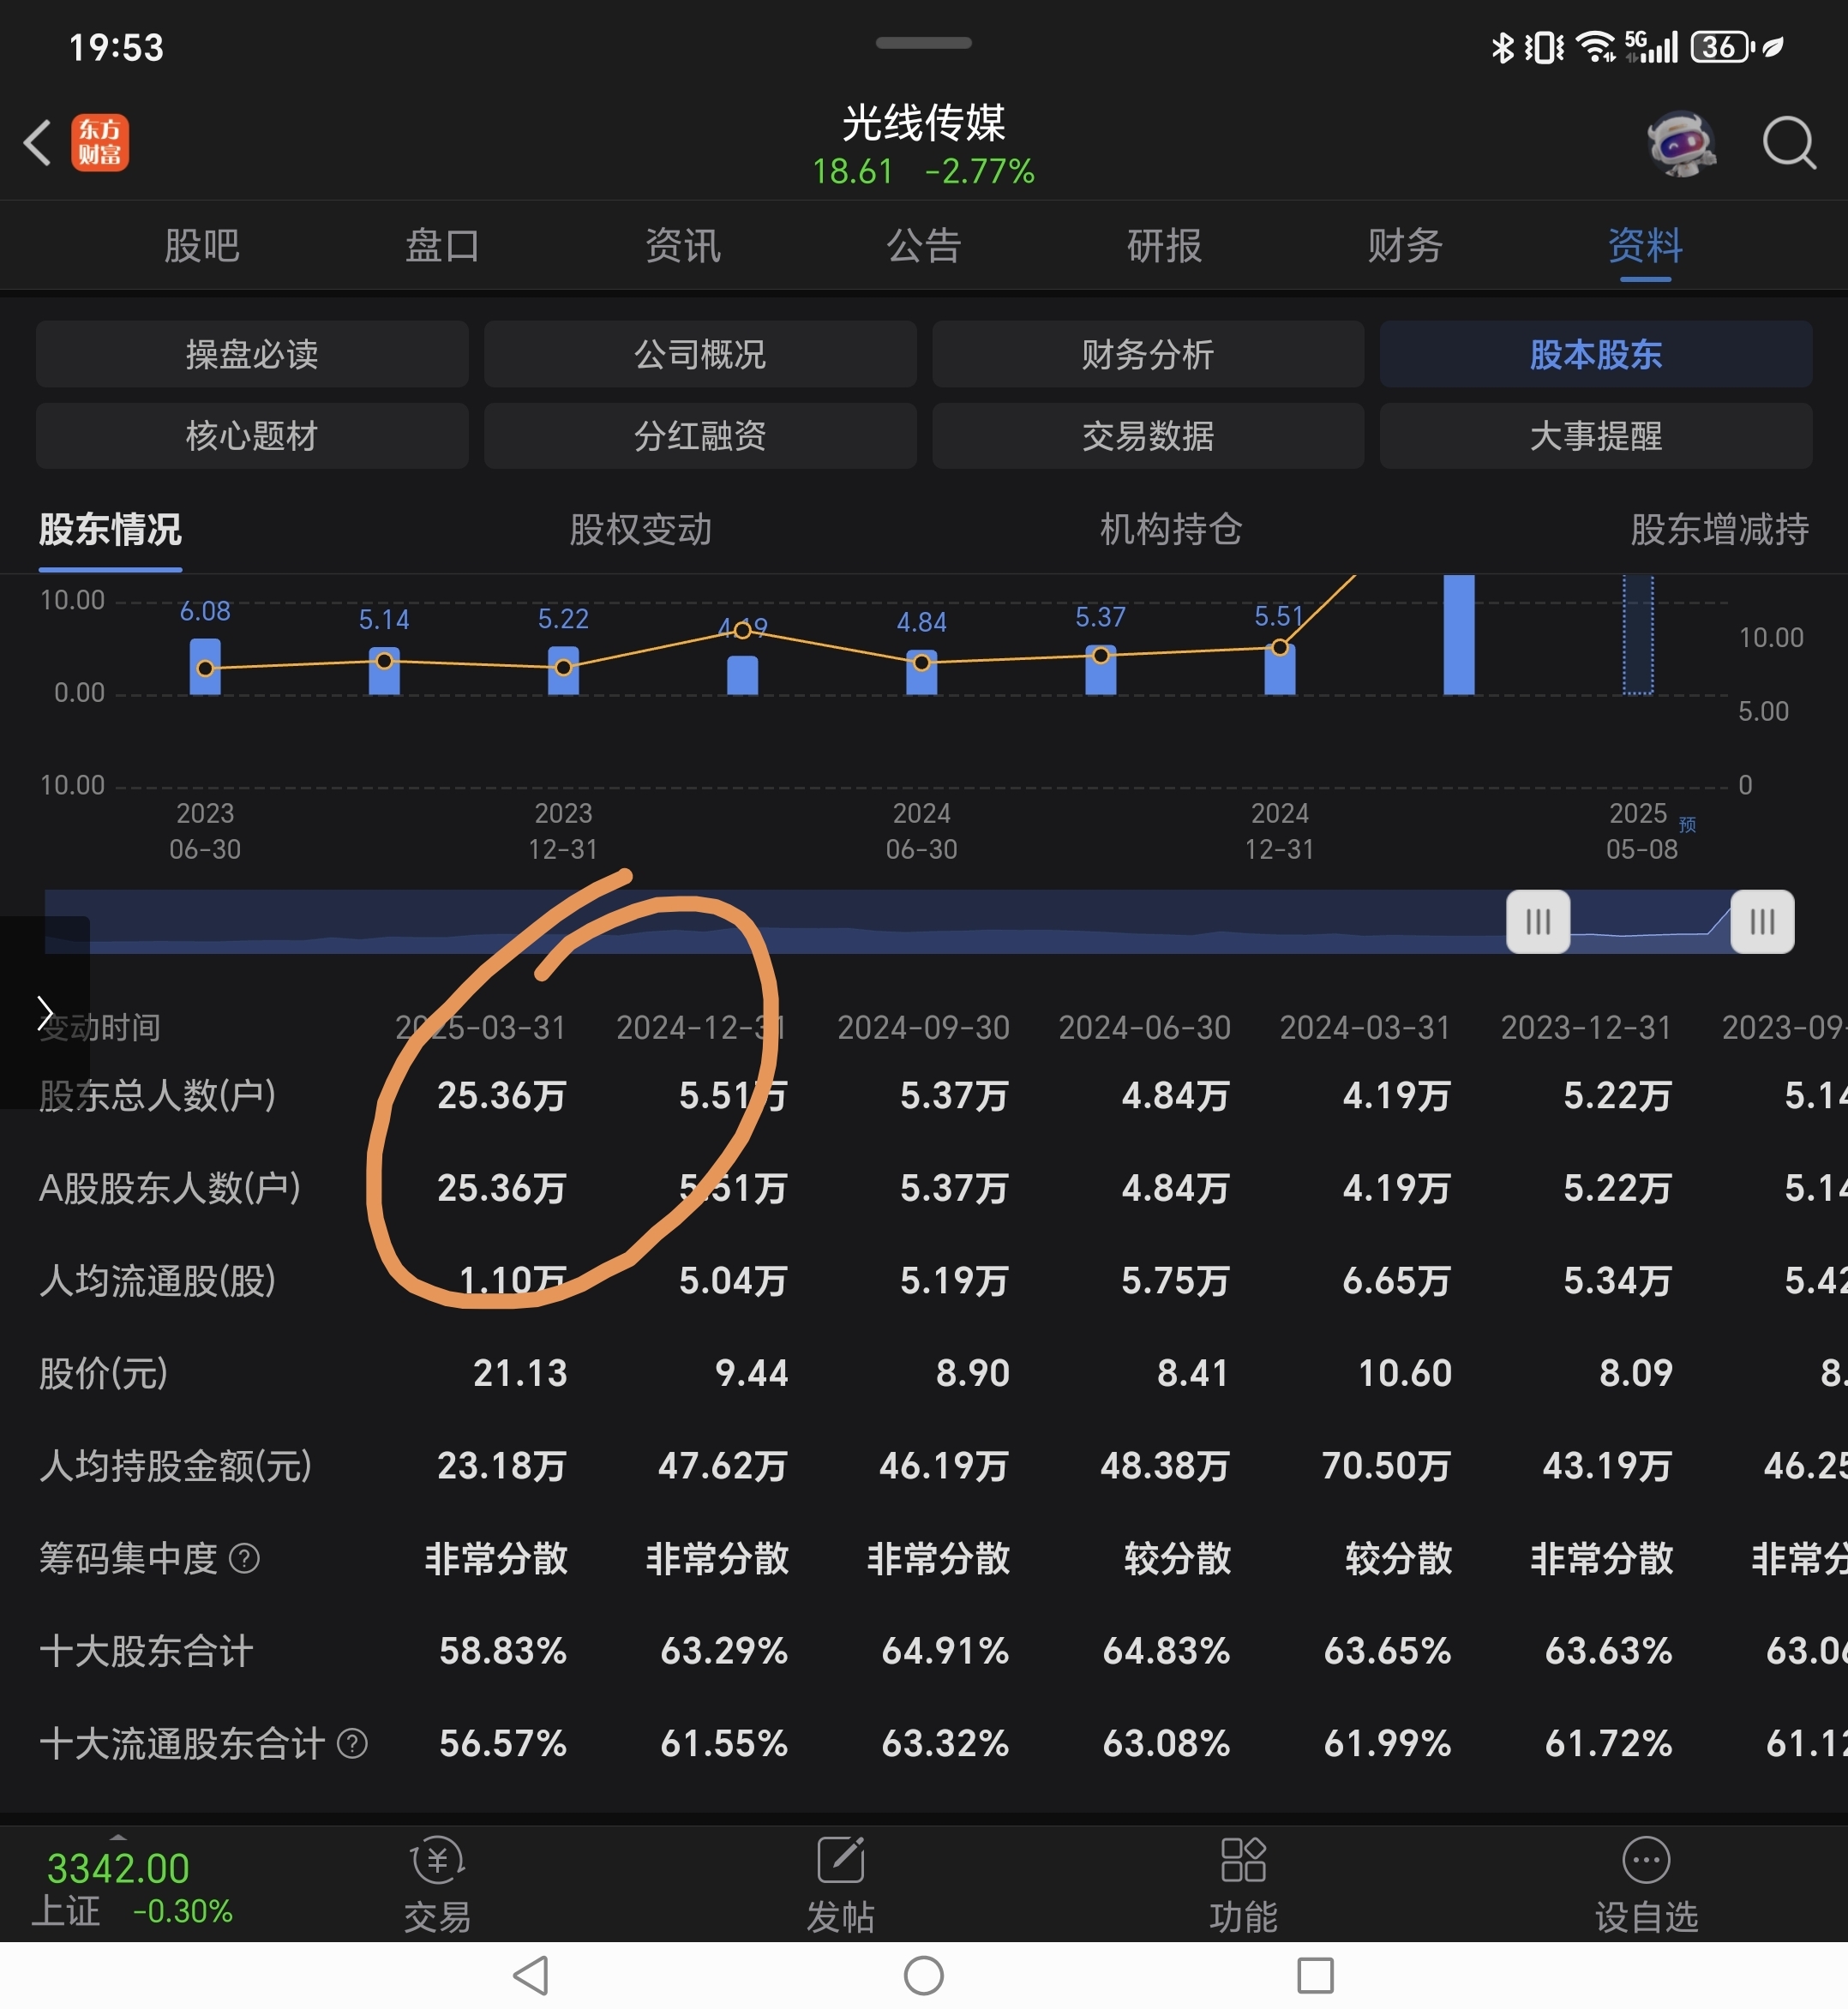Select the 股东情况 sub-tab
This screenshot has width=1848, height=2009.
110,530
